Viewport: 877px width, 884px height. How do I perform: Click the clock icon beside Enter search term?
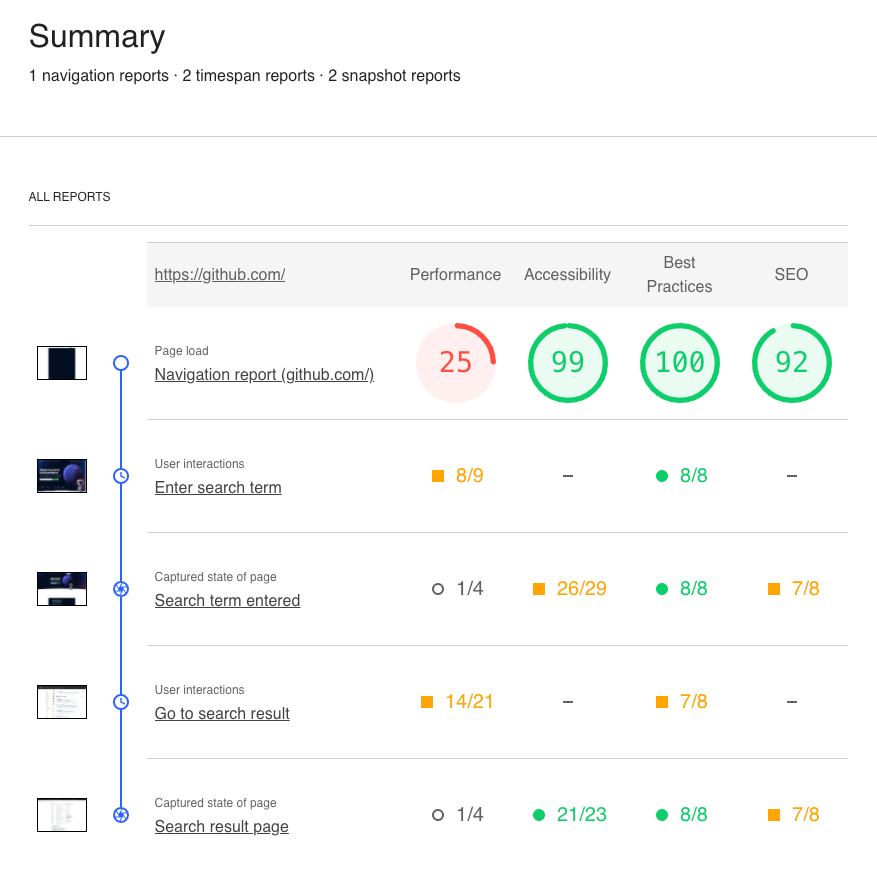(x=120, y=475)
